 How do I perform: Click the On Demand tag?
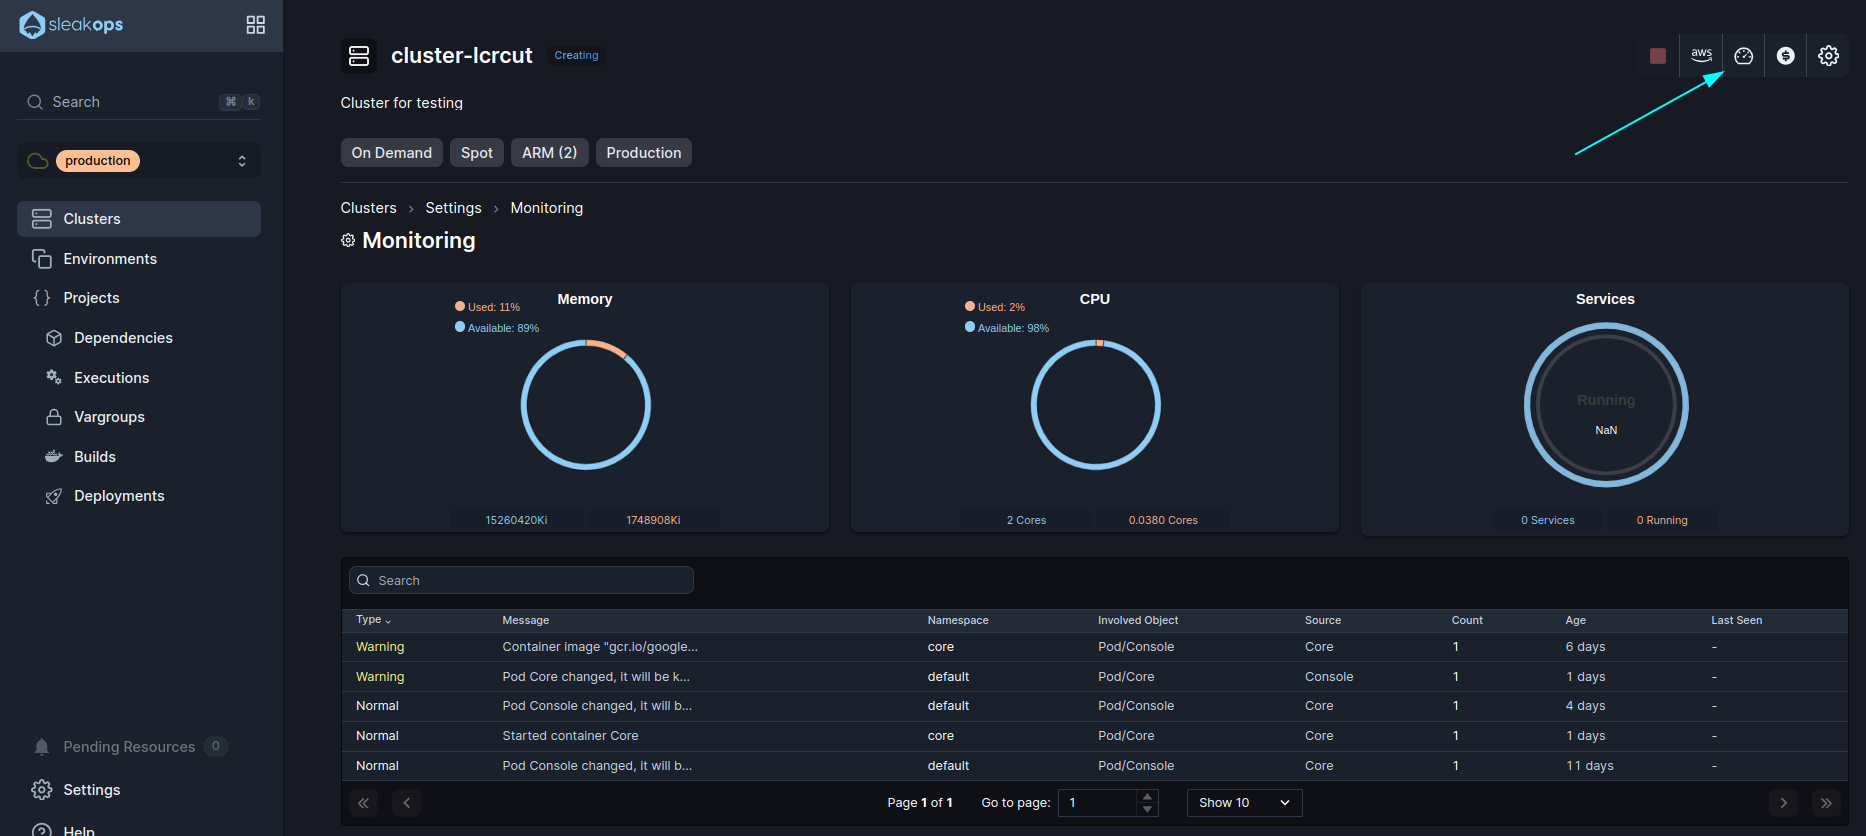coord(392,153)
